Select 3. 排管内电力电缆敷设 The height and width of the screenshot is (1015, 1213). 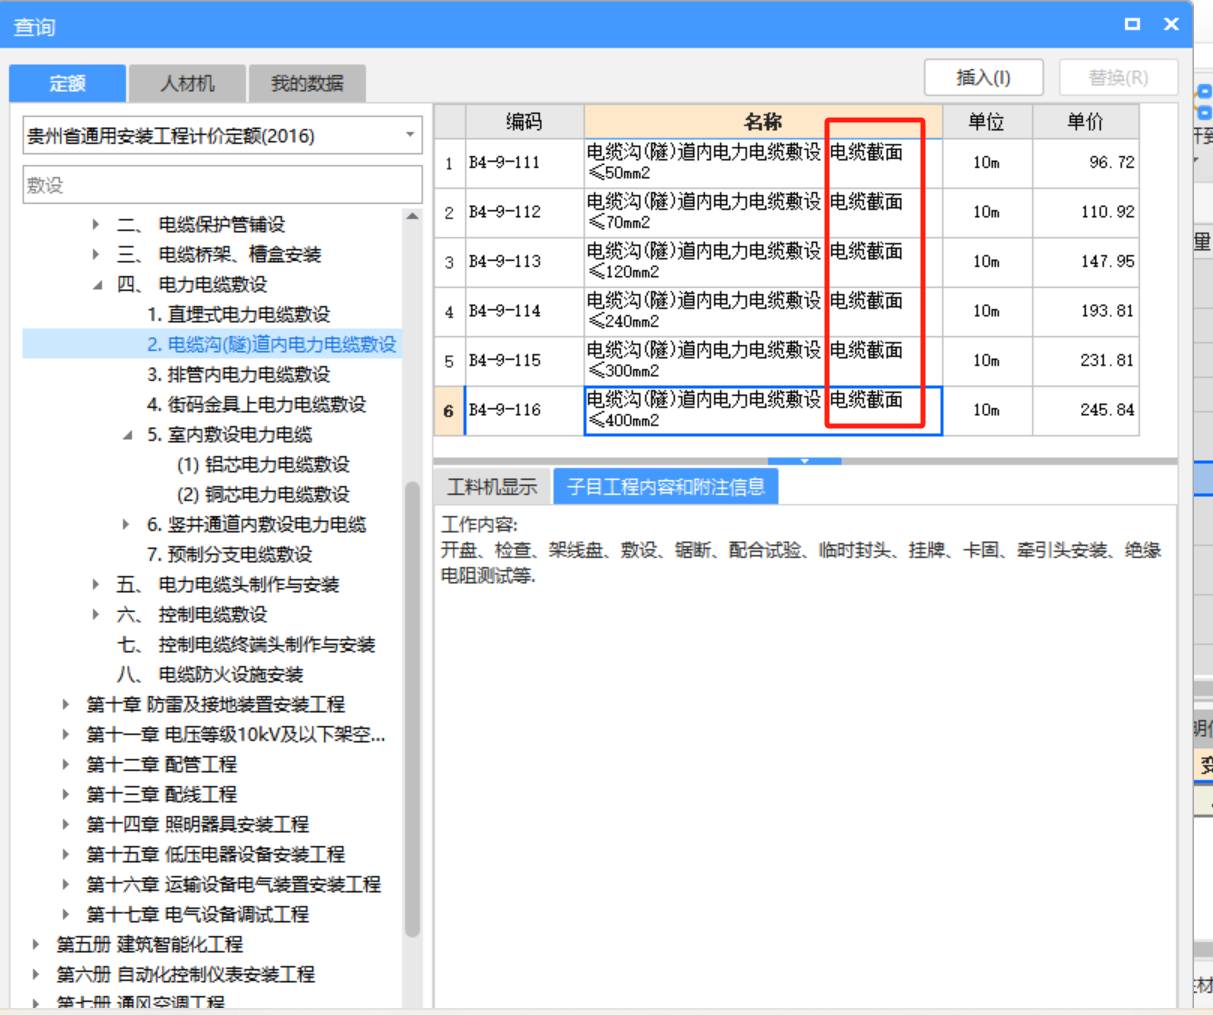click(238, 375)
